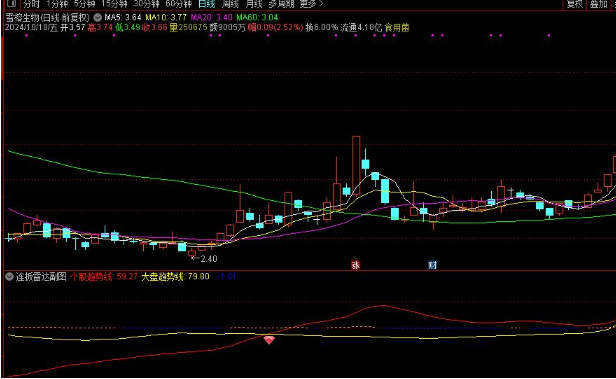Click the 复权 button
This screenshot has height=379, width=616.
pos(574,4)
